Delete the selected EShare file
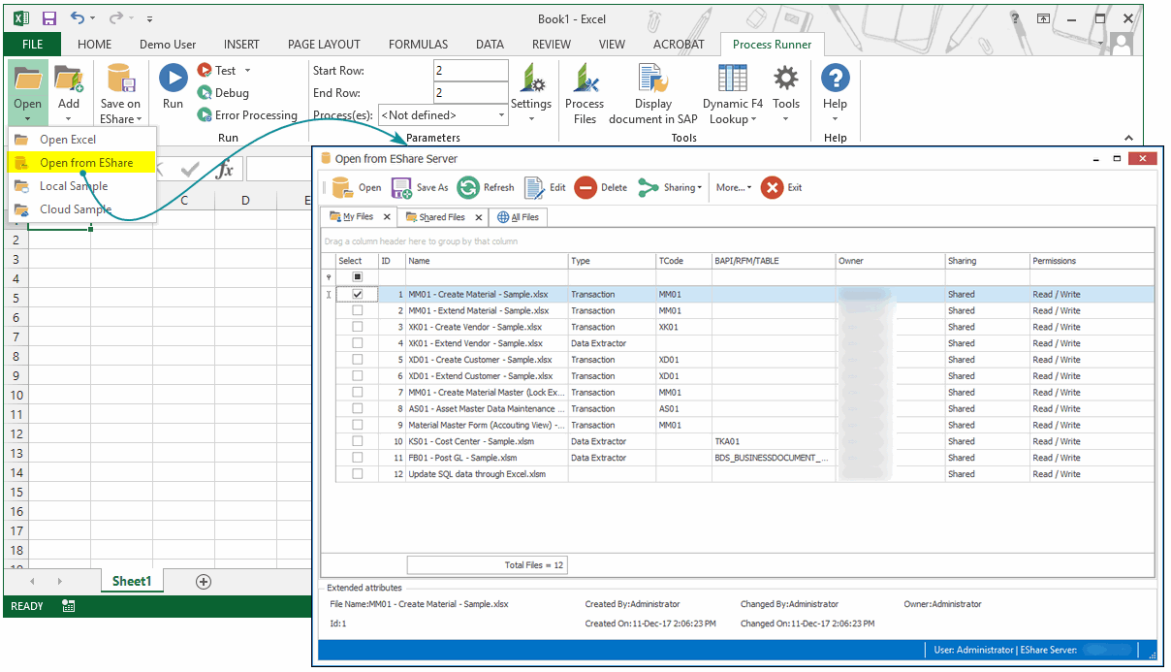1171x672 pixels. click(601, 187)
